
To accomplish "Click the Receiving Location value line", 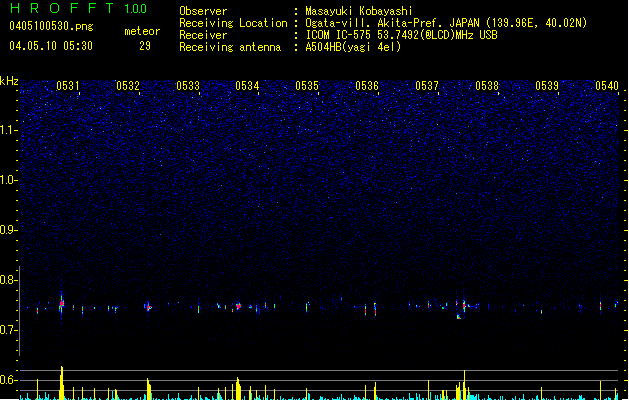I will (x=446, y=23).
